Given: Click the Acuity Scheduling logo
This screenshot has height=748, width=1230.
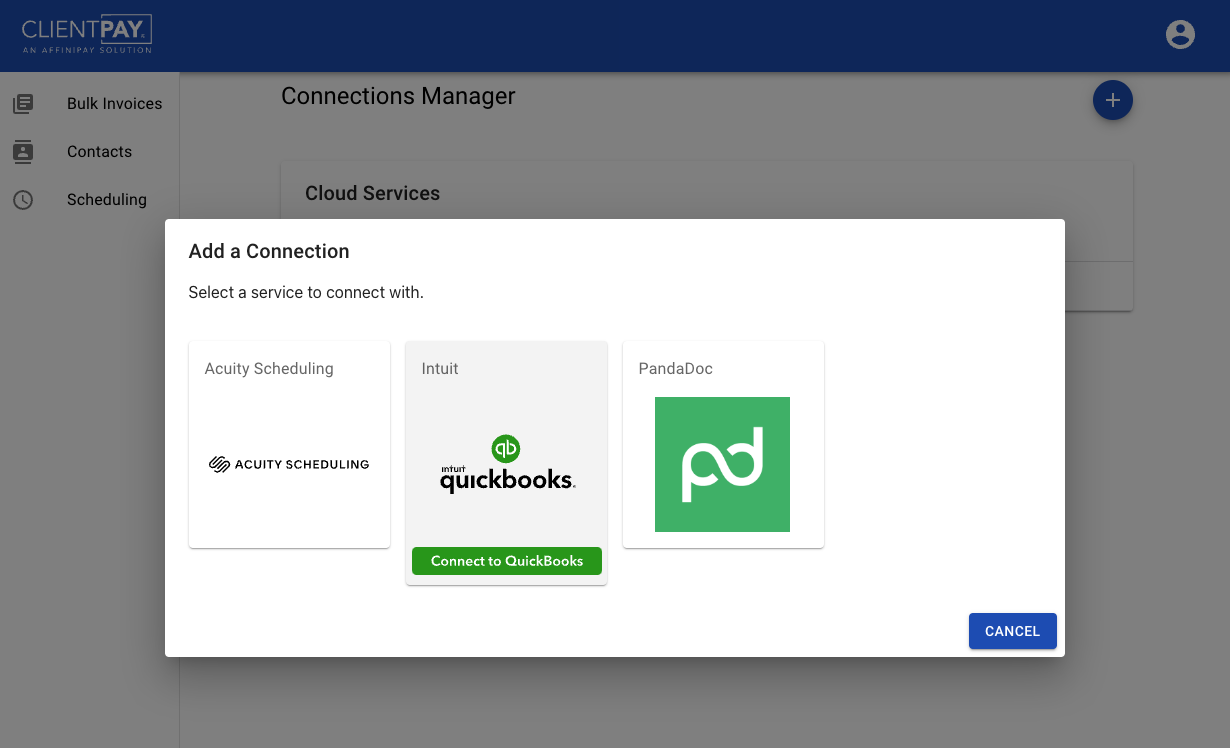Looking at the screenshot, I should (289, 464).
